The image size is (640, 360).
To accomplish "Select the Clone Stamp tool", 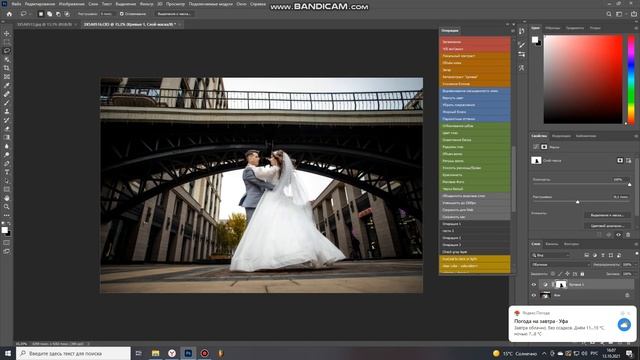I will (7, 111).
